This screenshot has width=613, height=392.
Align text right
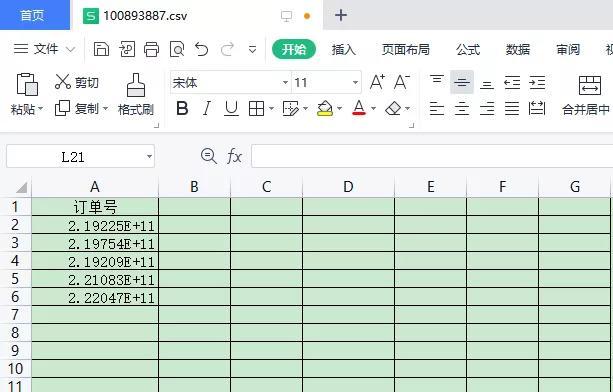[x=487, y=108]
